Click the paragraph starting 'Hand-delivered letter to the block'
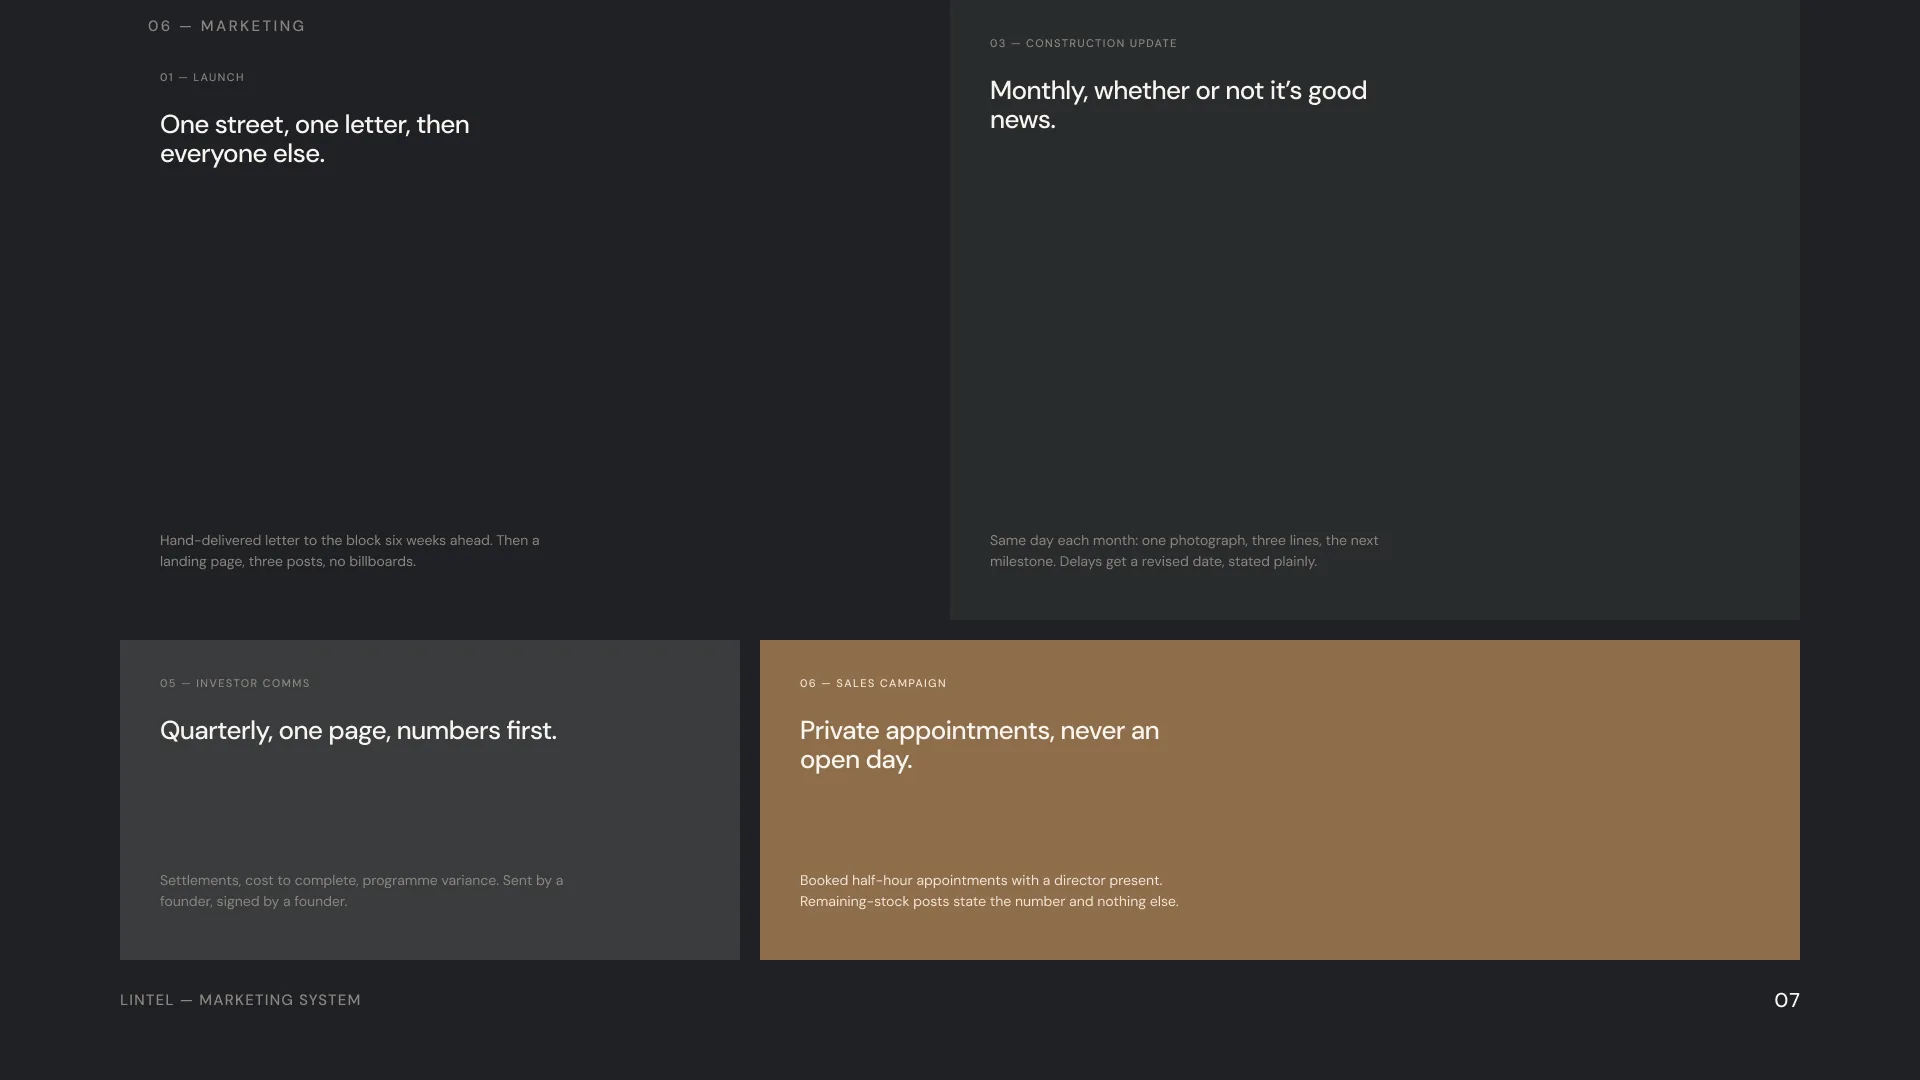This screenshot has width=1920, height=1080. (350, 551)
